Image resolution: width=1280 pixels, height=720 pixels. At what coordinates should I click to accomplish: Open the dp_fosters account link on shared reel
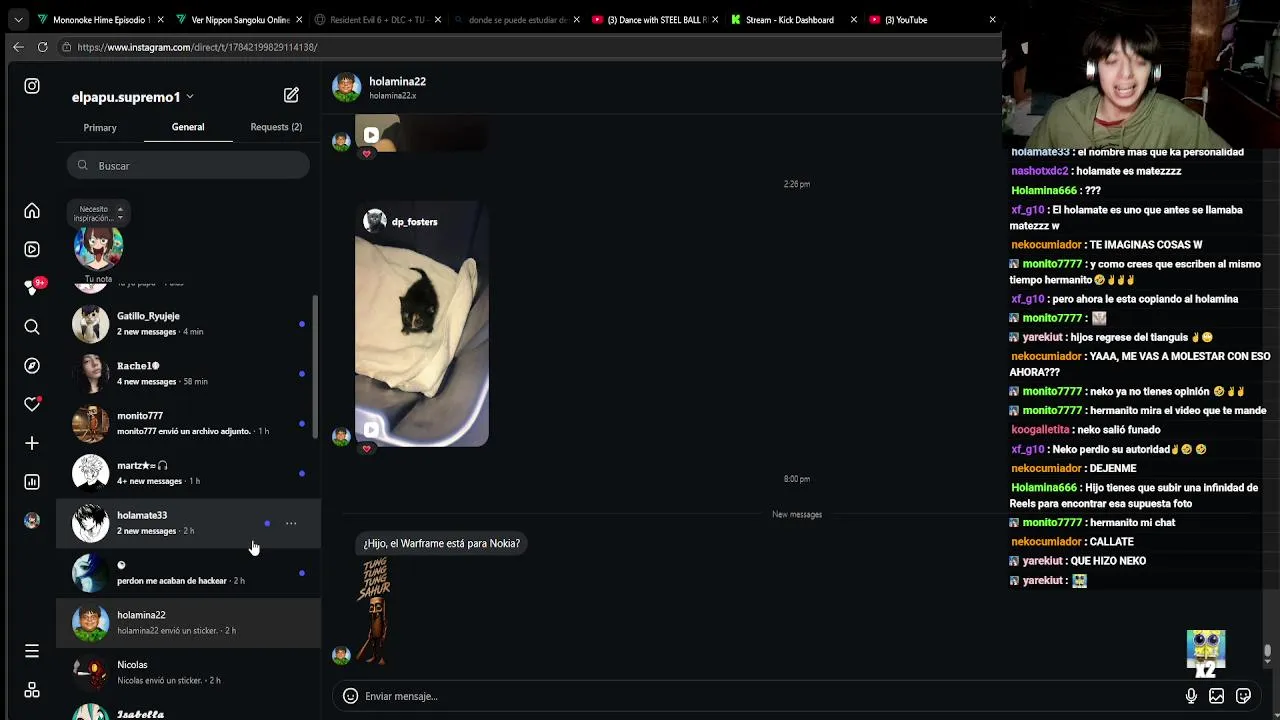[414, 222]
